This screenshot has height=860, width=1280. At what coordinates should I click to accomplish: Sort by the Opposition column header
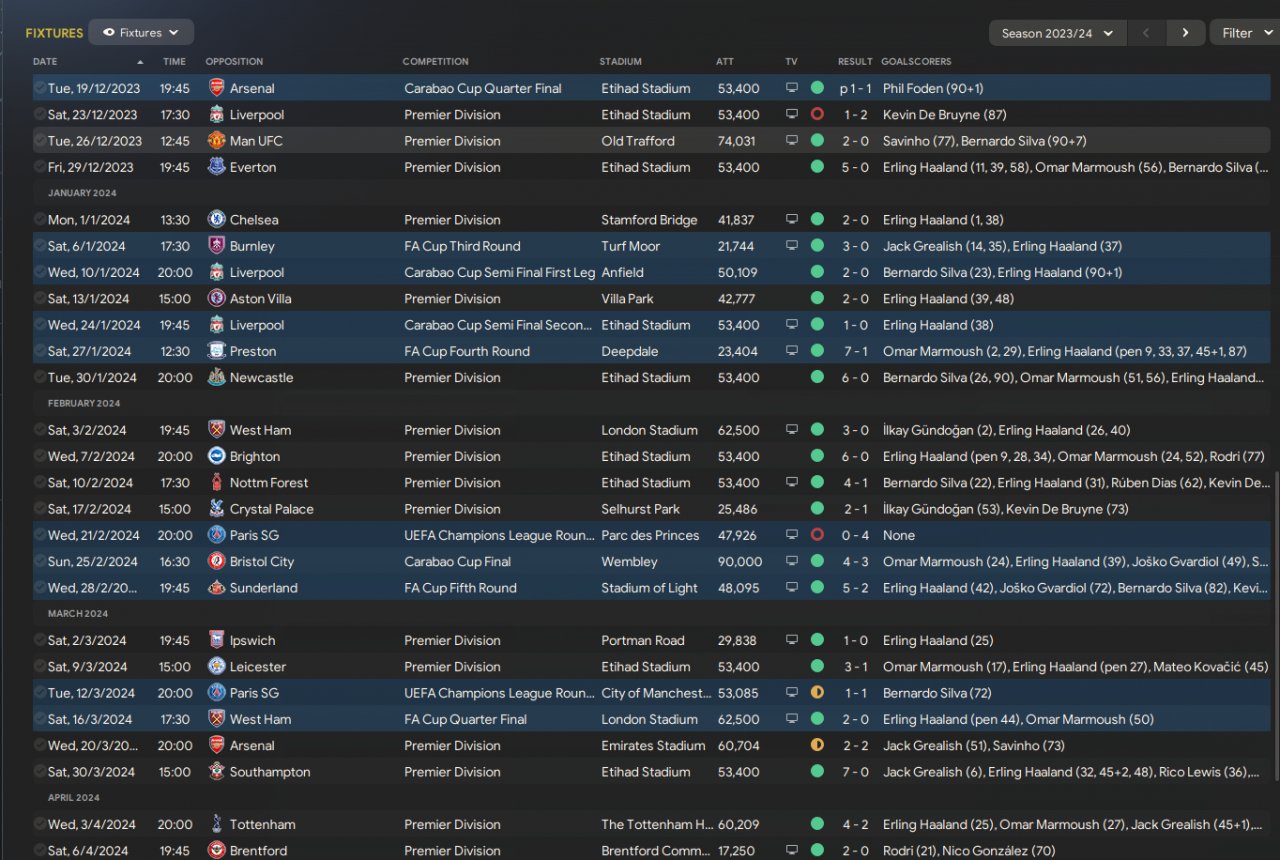[x=234, y=62]
